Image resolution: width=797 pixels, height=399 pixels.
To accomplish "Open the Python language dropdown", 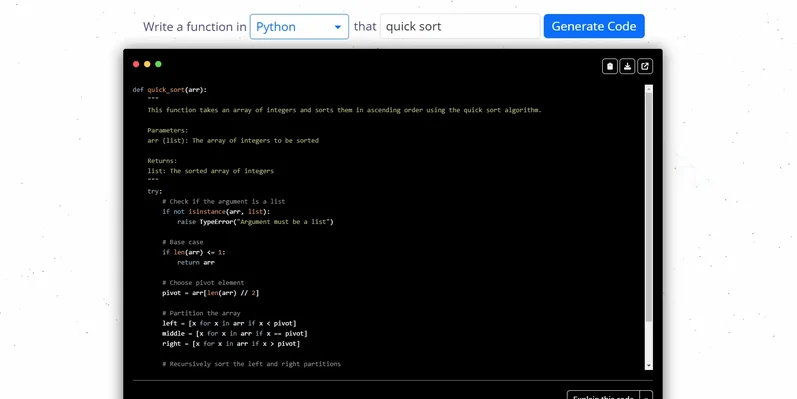I will 299,26.
